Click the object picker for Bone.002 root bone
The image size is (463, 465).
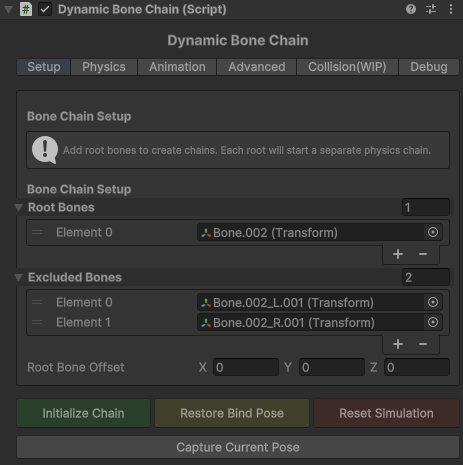click(x=433, y=232)
